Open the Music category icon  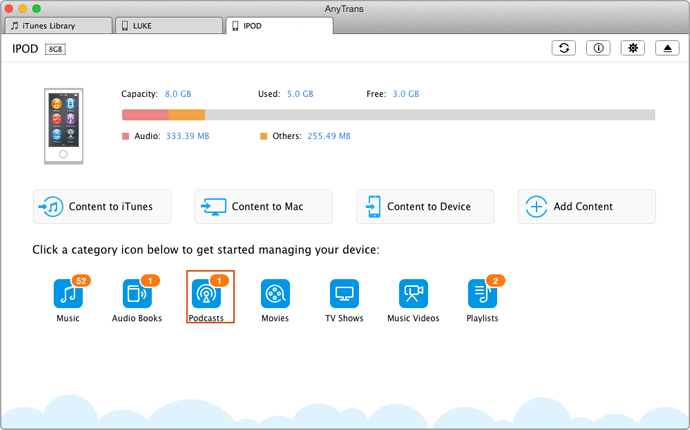[68, 294]
